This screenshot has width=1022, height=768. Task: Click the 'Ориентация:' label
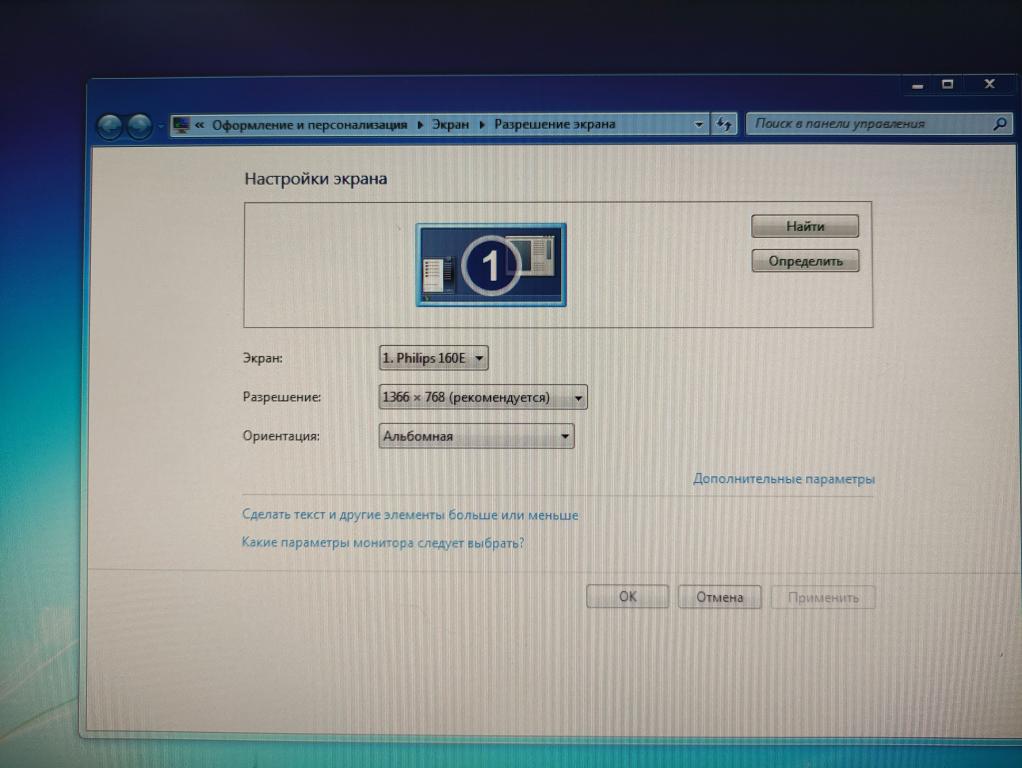point(281,436)
